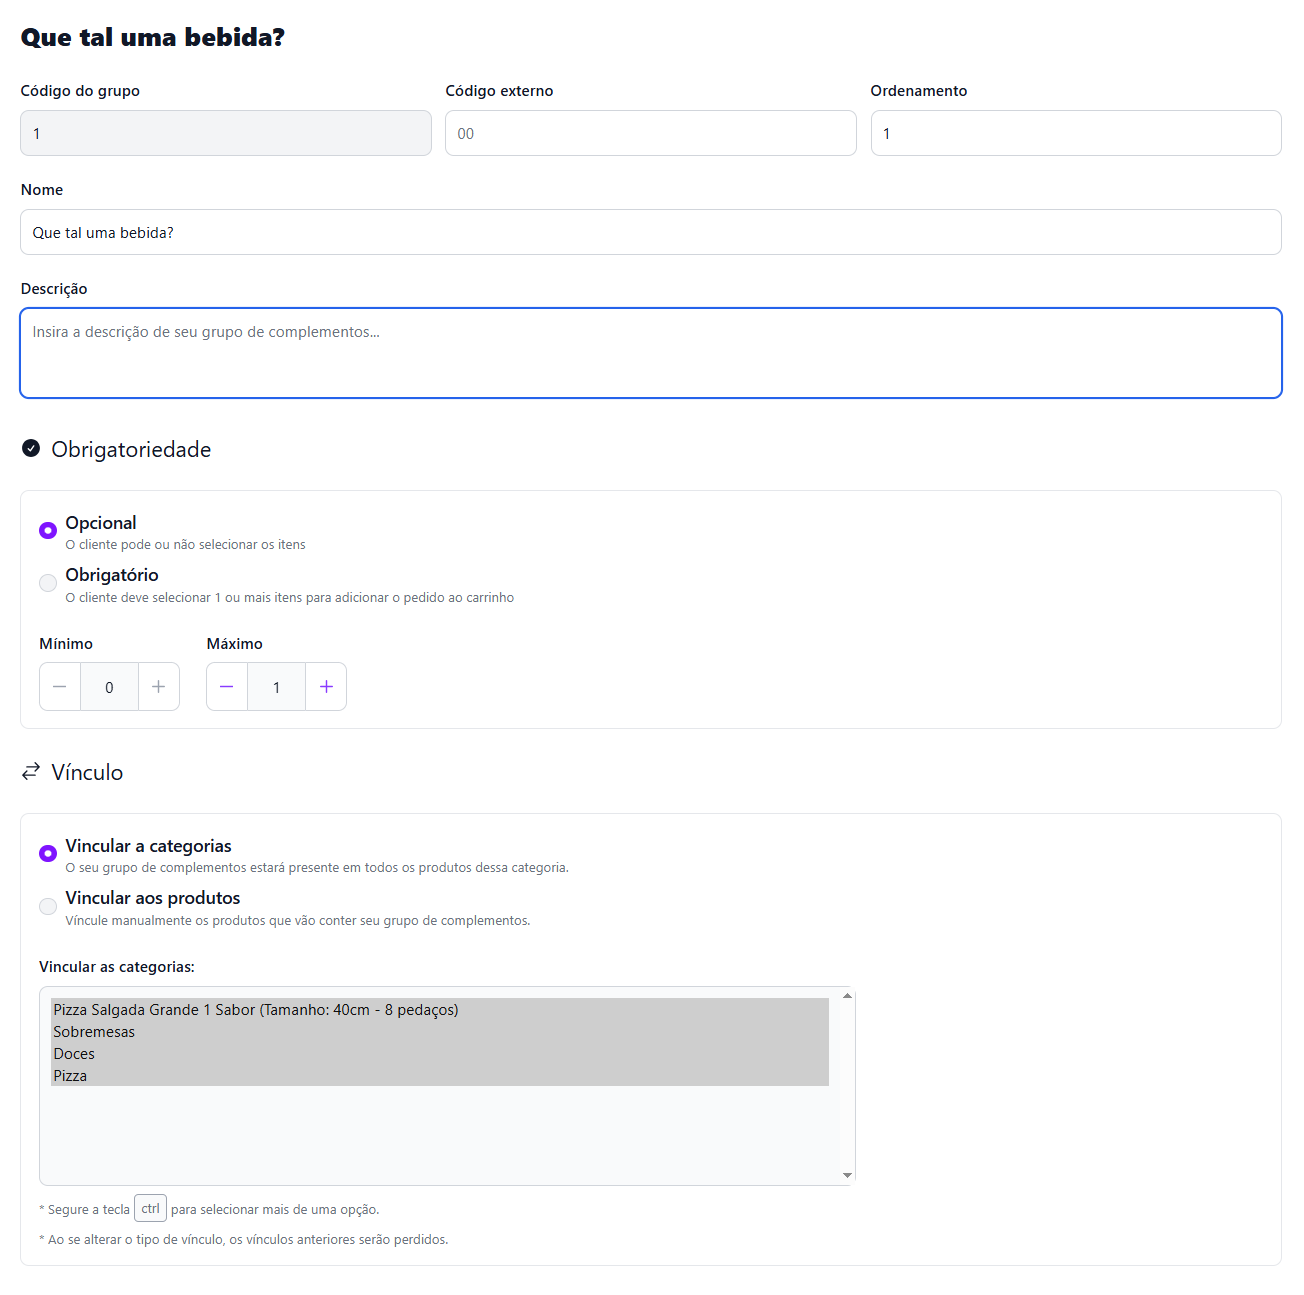This screenshot has width=1304, height=1295.
Task: Select Sobremesas in the categories list
Action: coord(94,1032)
